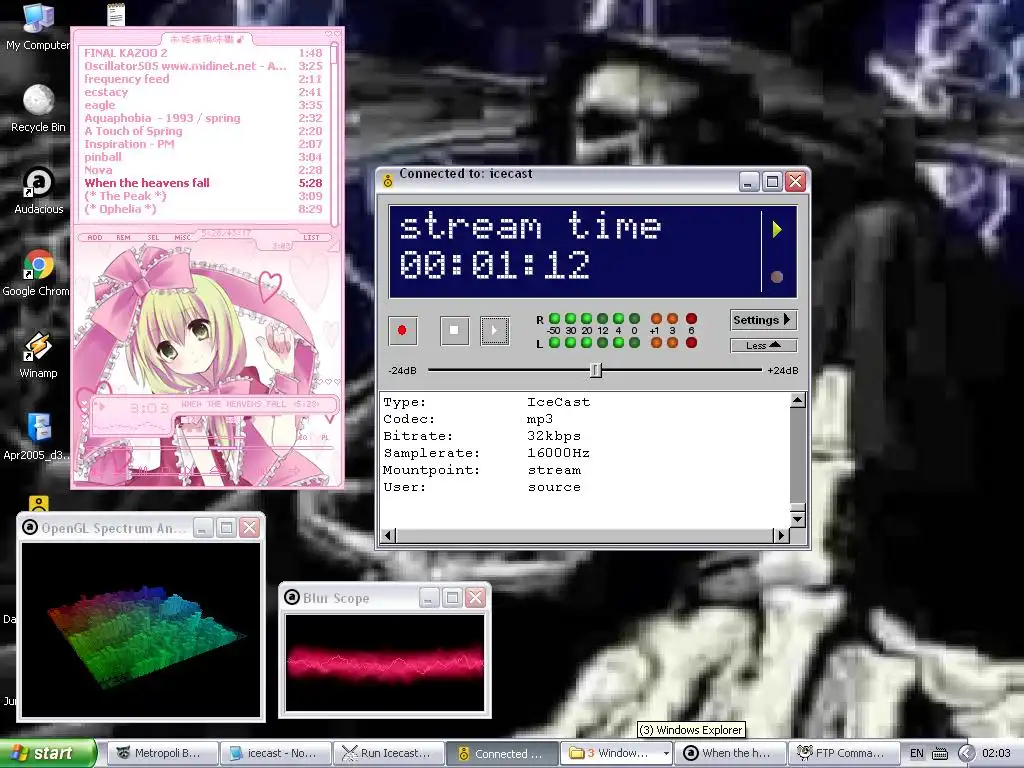Select 'FINAL KAZOO 2' in playlist
Viewport: 1024px width, 768px height.
click(203, 53)
